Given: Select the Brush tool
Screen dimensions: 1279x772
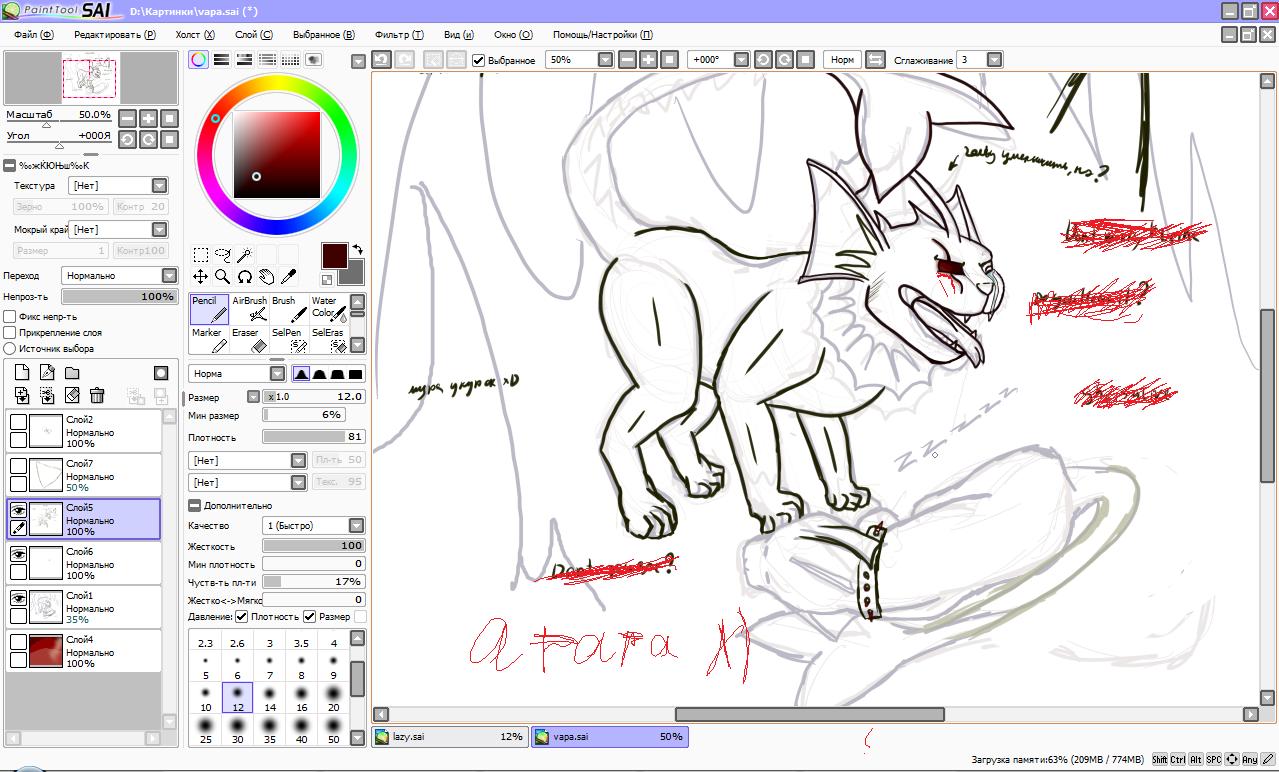Looking at the screenshot, I should (289, 309).
